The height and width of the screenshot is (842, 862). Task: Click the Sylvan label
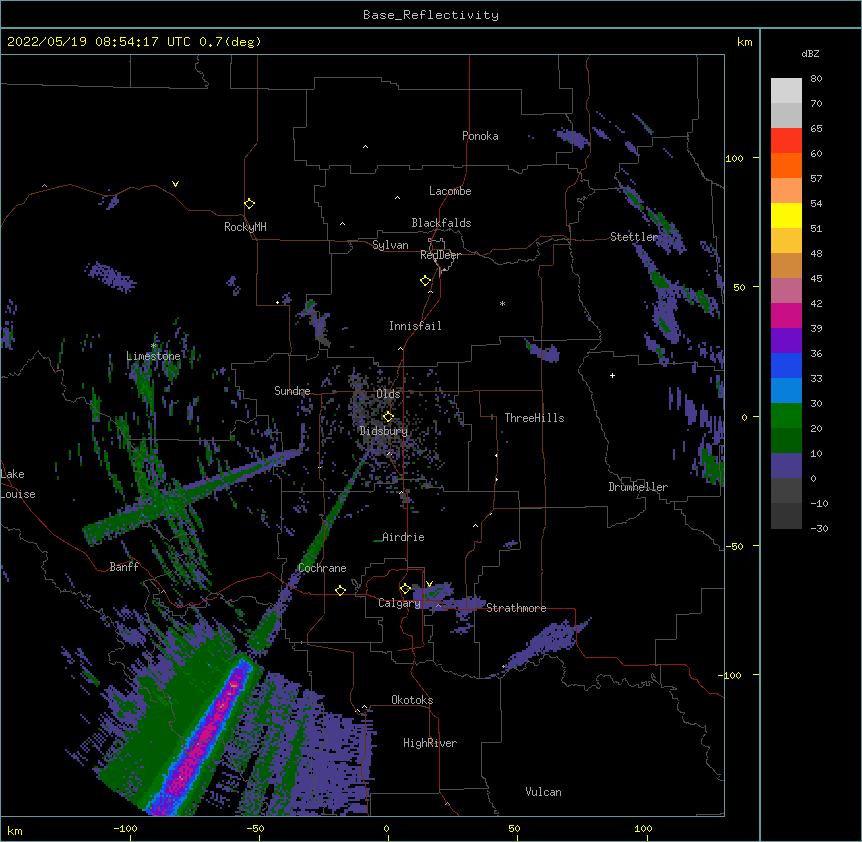point(390,245)
